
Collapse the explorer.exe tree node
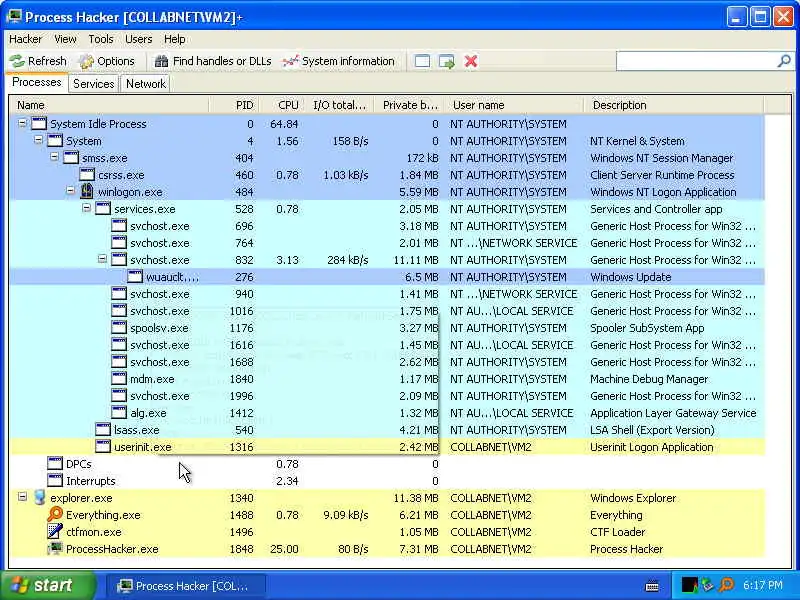click(x=22, y=497)
